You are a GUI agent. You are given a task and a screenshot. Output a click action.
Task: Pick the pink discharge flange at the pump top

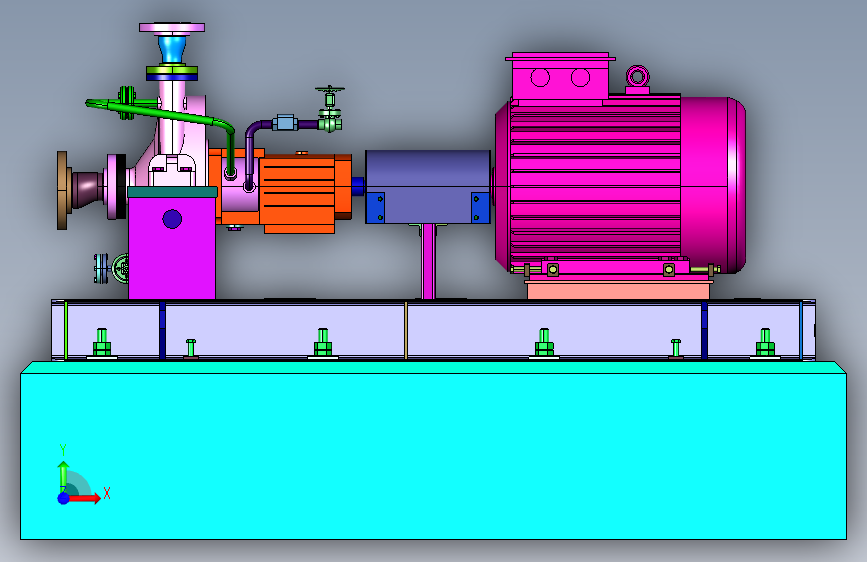pos(172,27)
